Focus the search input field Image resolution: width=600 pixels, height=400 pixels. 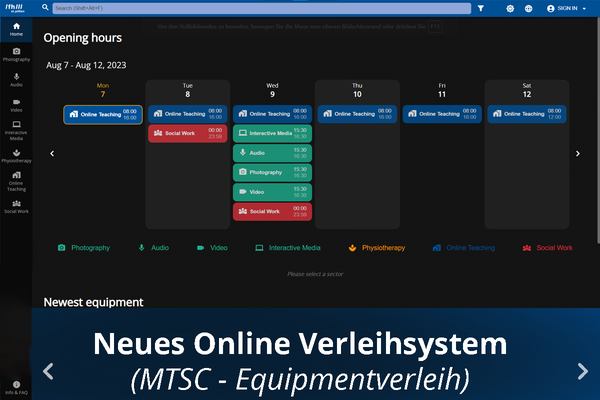pyautogui.click(x=260, y=8)
